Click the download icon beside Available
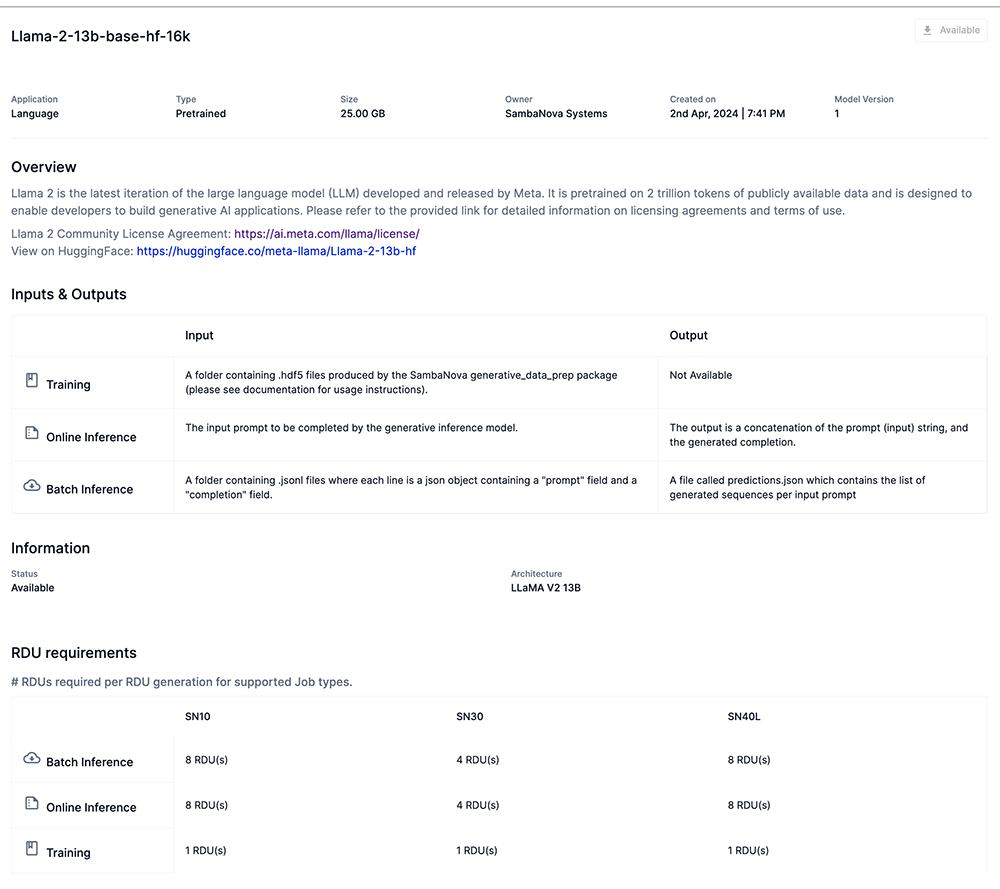Viewport: 1000px width, 889px height. pos(928,31)
